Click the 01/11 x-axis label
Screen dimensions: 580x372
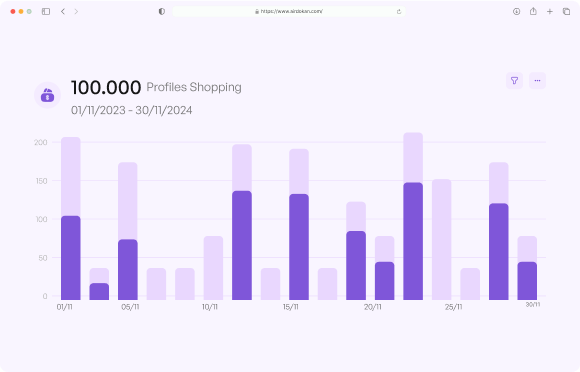coord(64,307)
